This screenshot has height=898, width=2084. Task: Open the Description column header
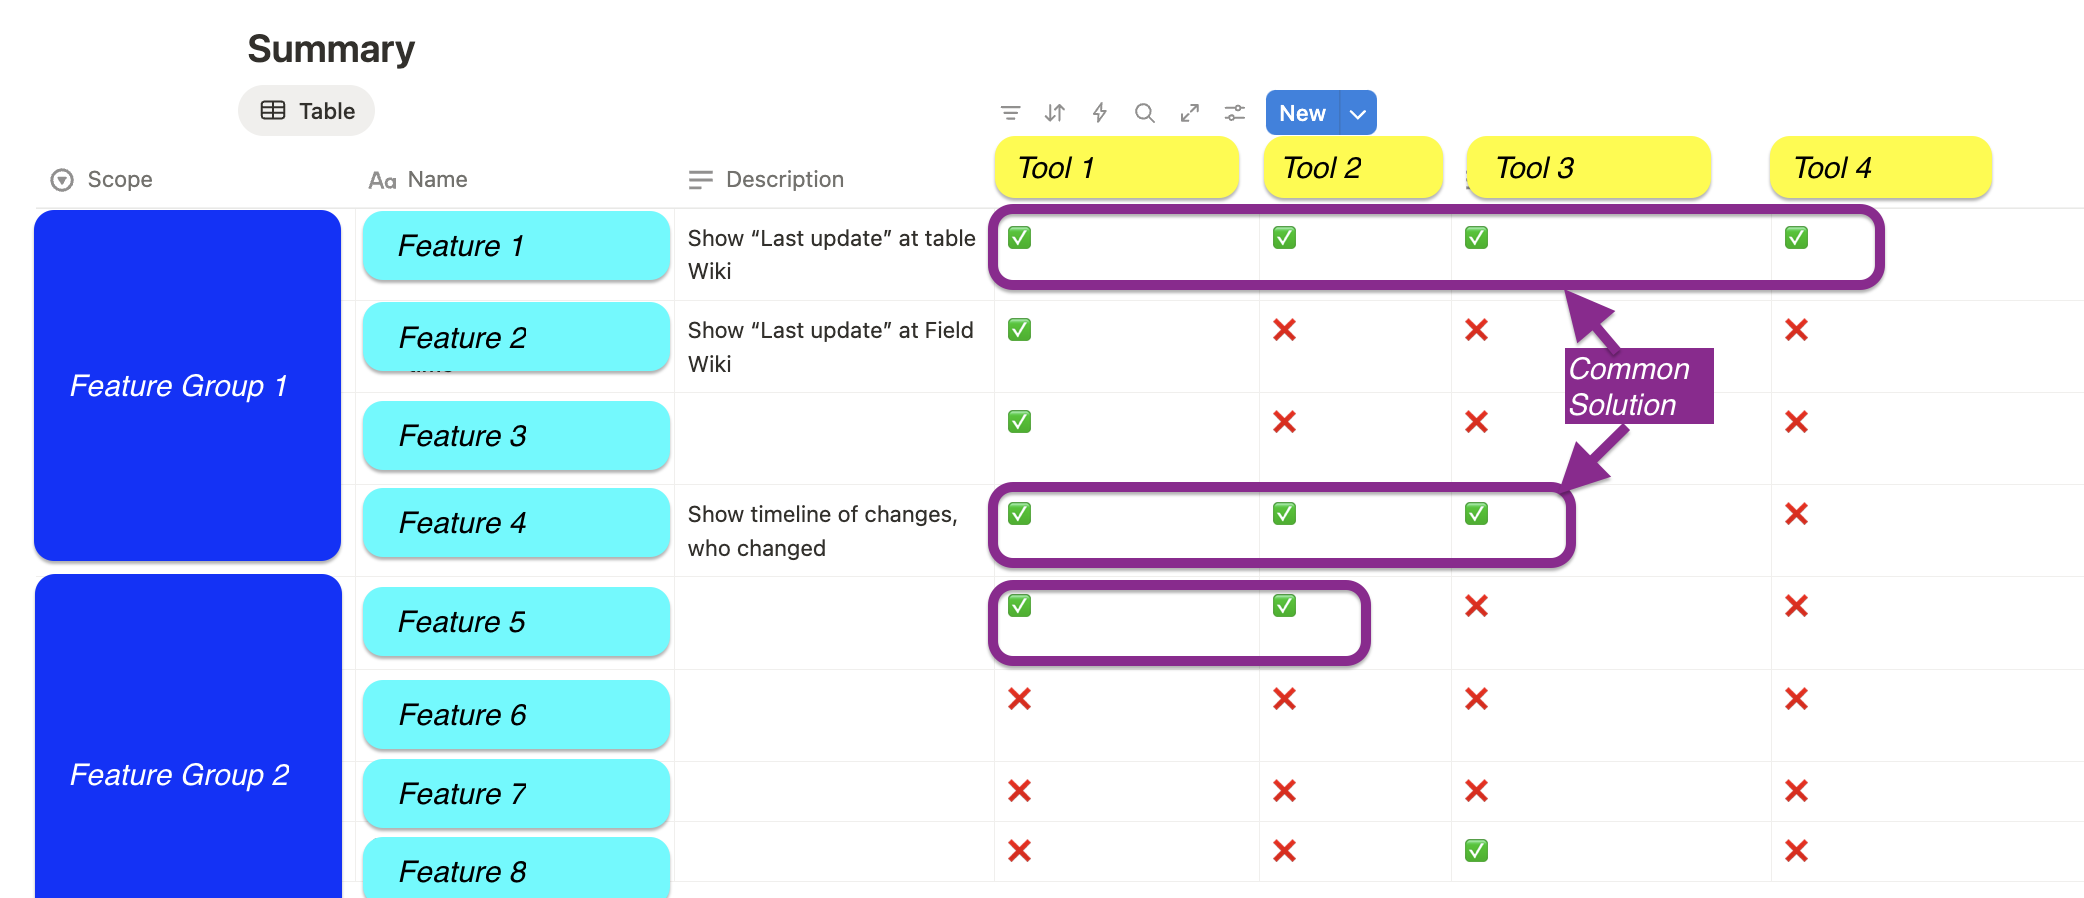click(x=784, y=180)
